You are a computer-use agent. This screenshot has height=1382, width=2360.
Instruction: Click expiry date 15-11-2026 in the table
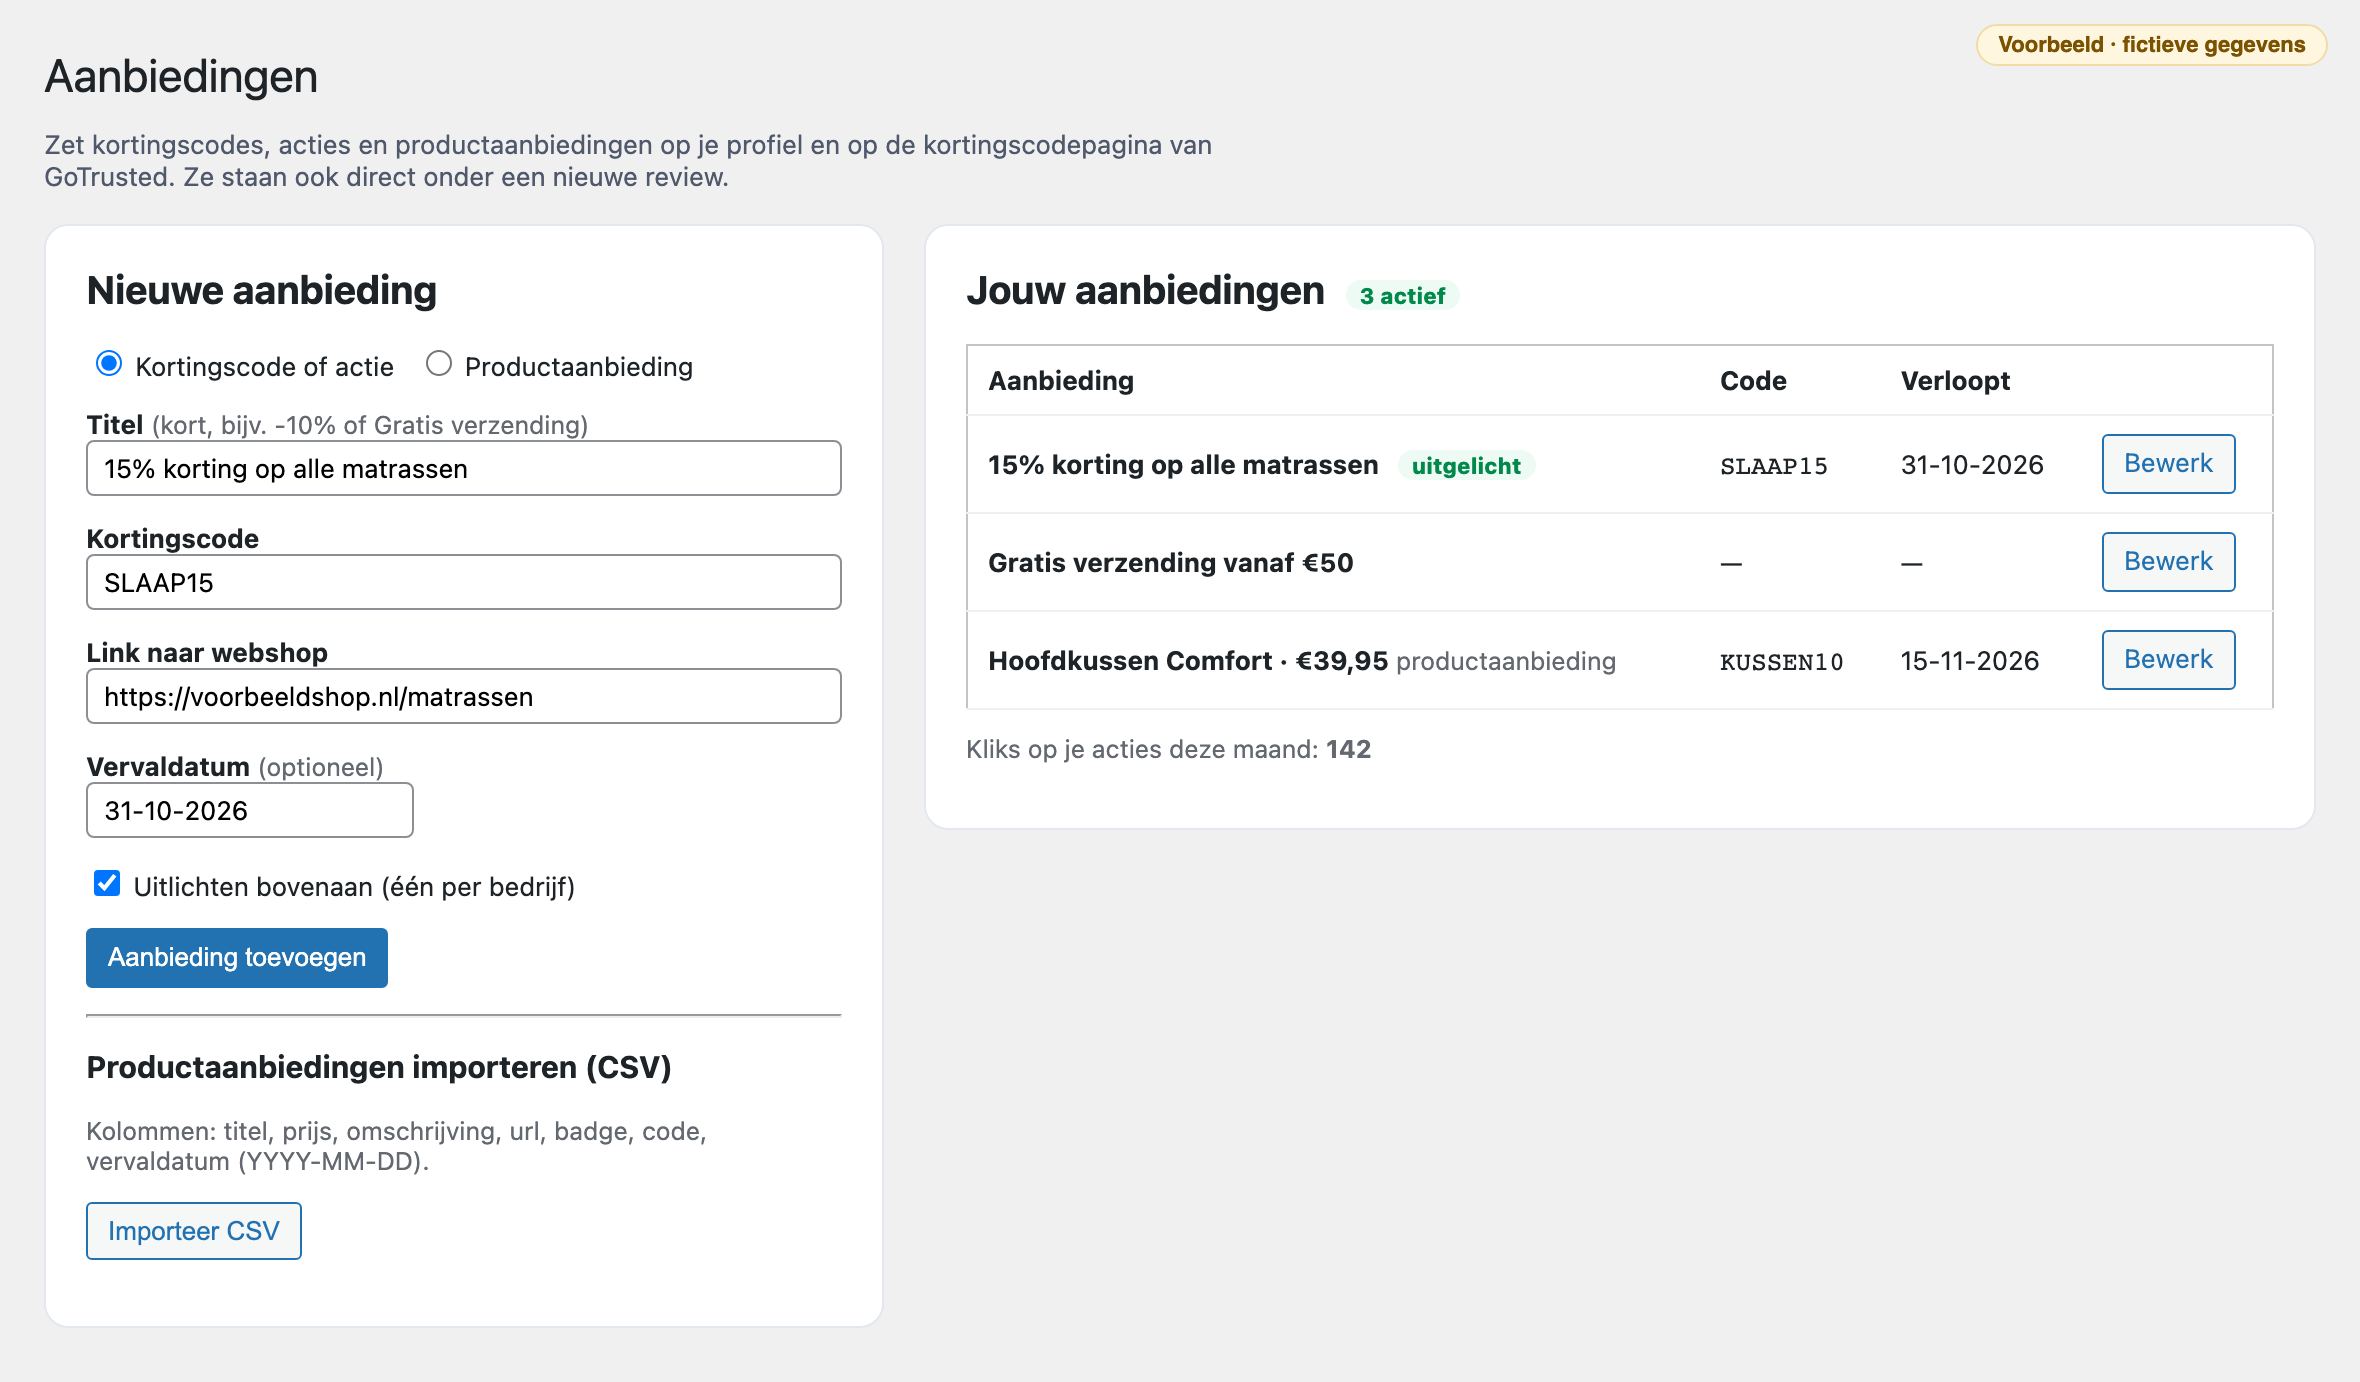point(1969,661)
